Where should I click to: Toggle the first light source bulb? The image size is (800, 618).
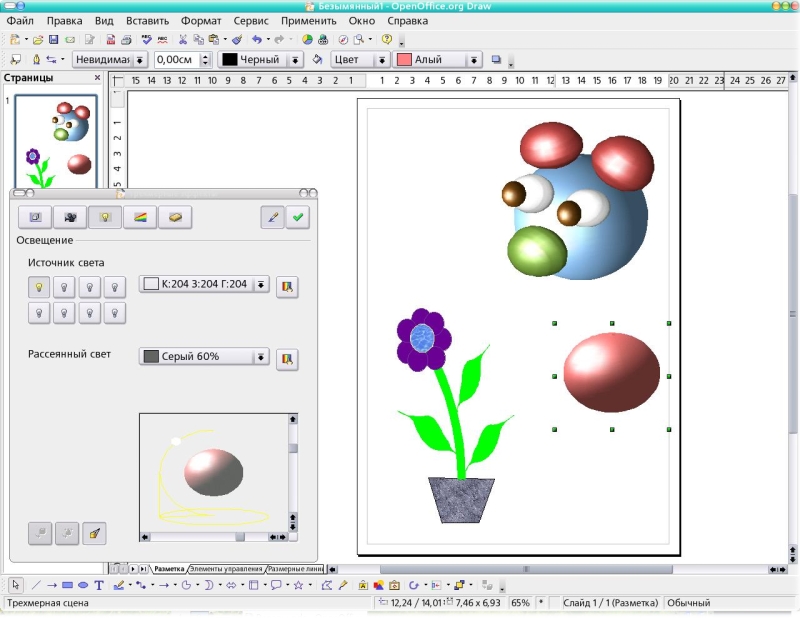click(40, 287)
